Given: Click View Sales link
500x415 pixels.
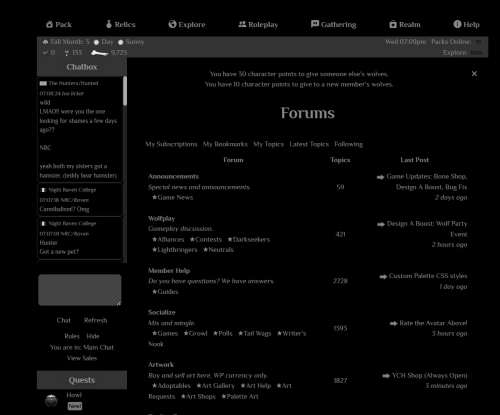Looking at the screenshot, I should [82, 358].
